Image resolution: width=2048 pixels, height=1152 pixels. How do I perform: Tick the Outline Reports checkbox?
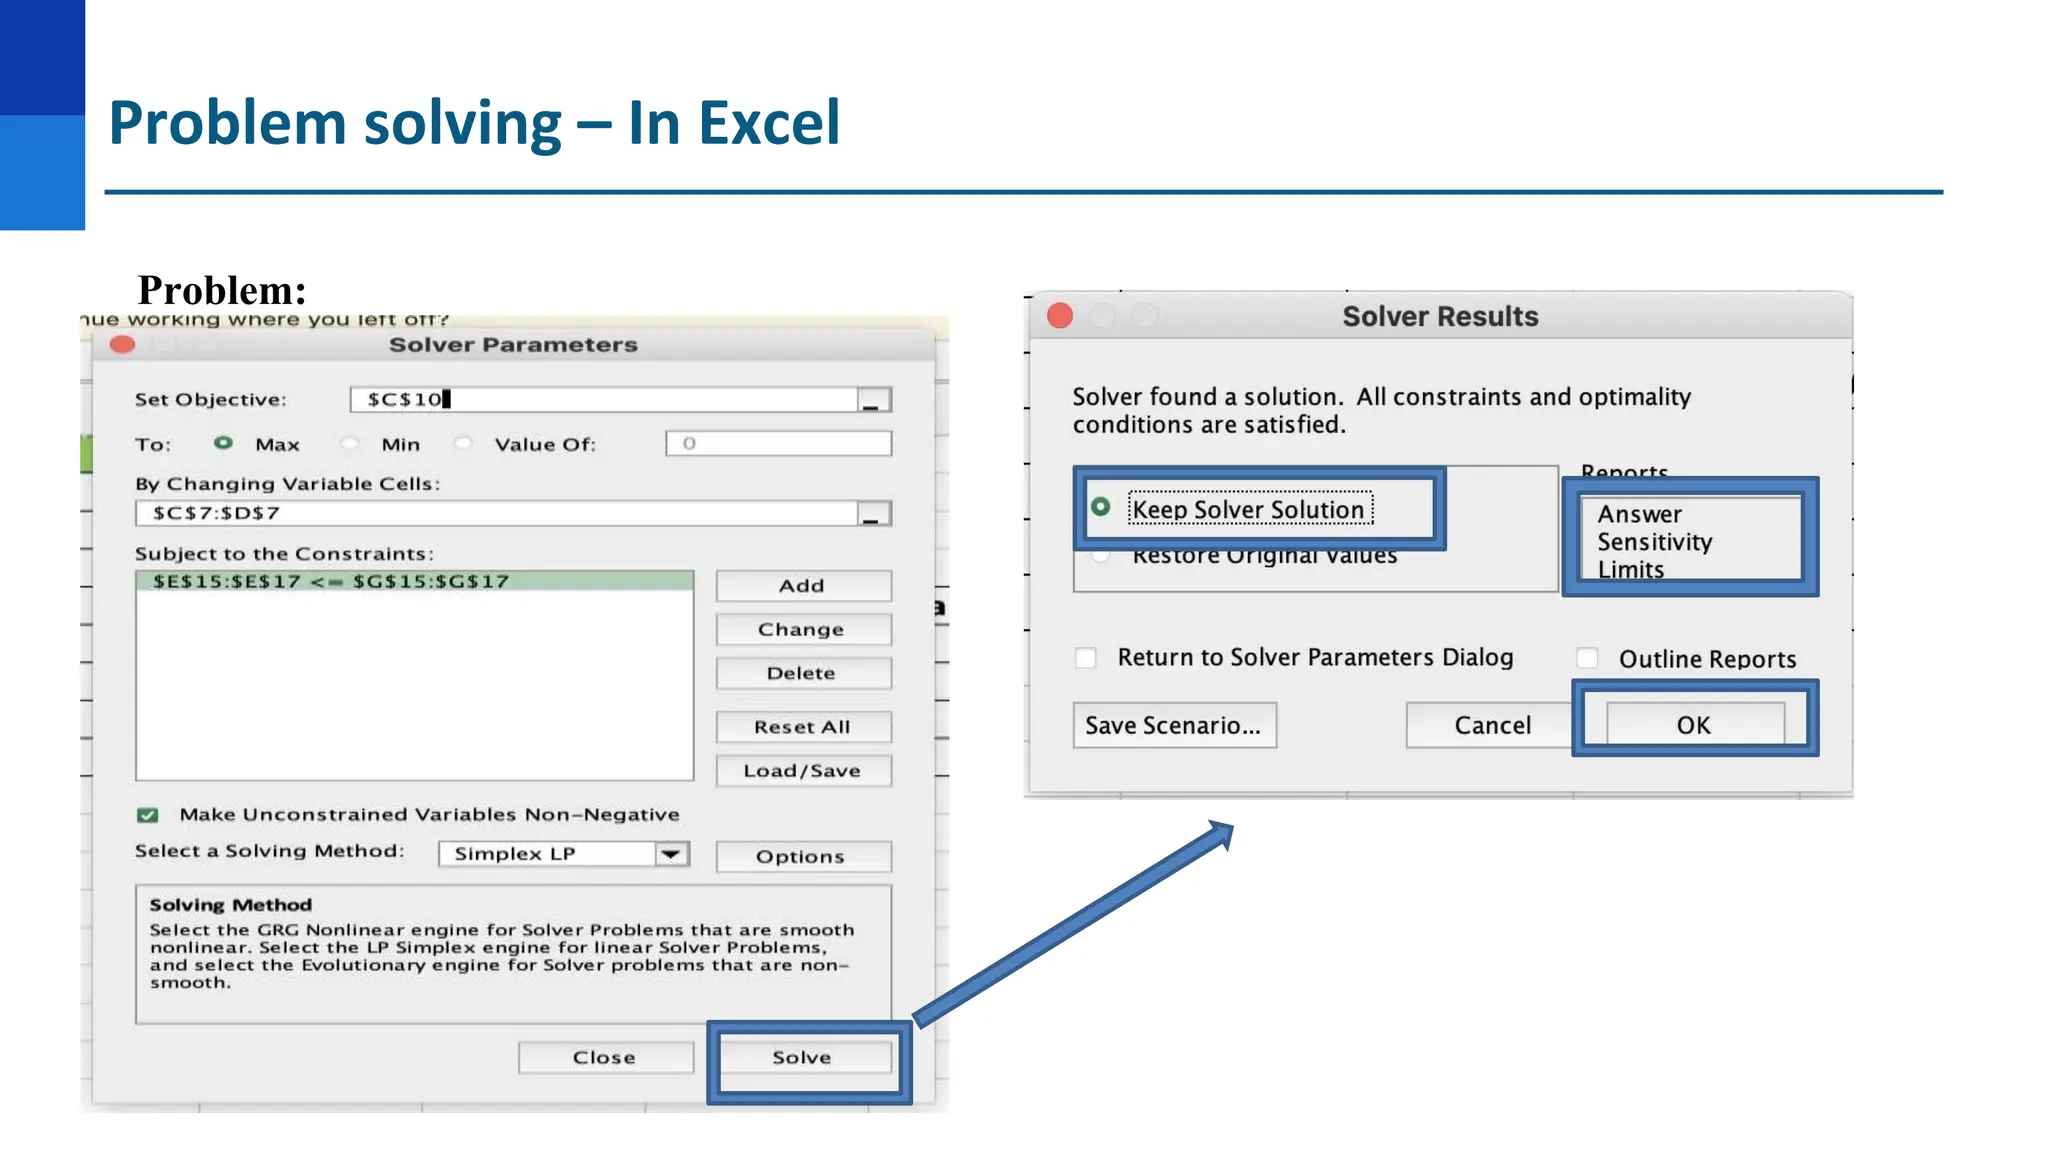click(1587, 658)
